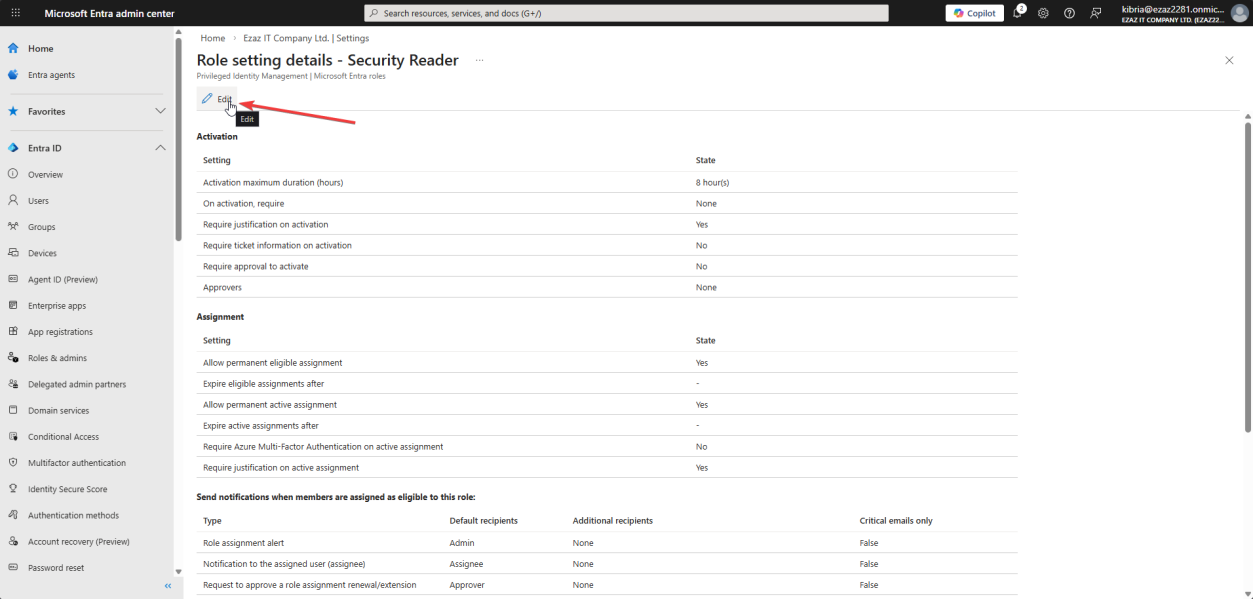The height and width of the screenshot is (599, 1253).
Task: Click the Copilot button
Action: tap(974, 13)
